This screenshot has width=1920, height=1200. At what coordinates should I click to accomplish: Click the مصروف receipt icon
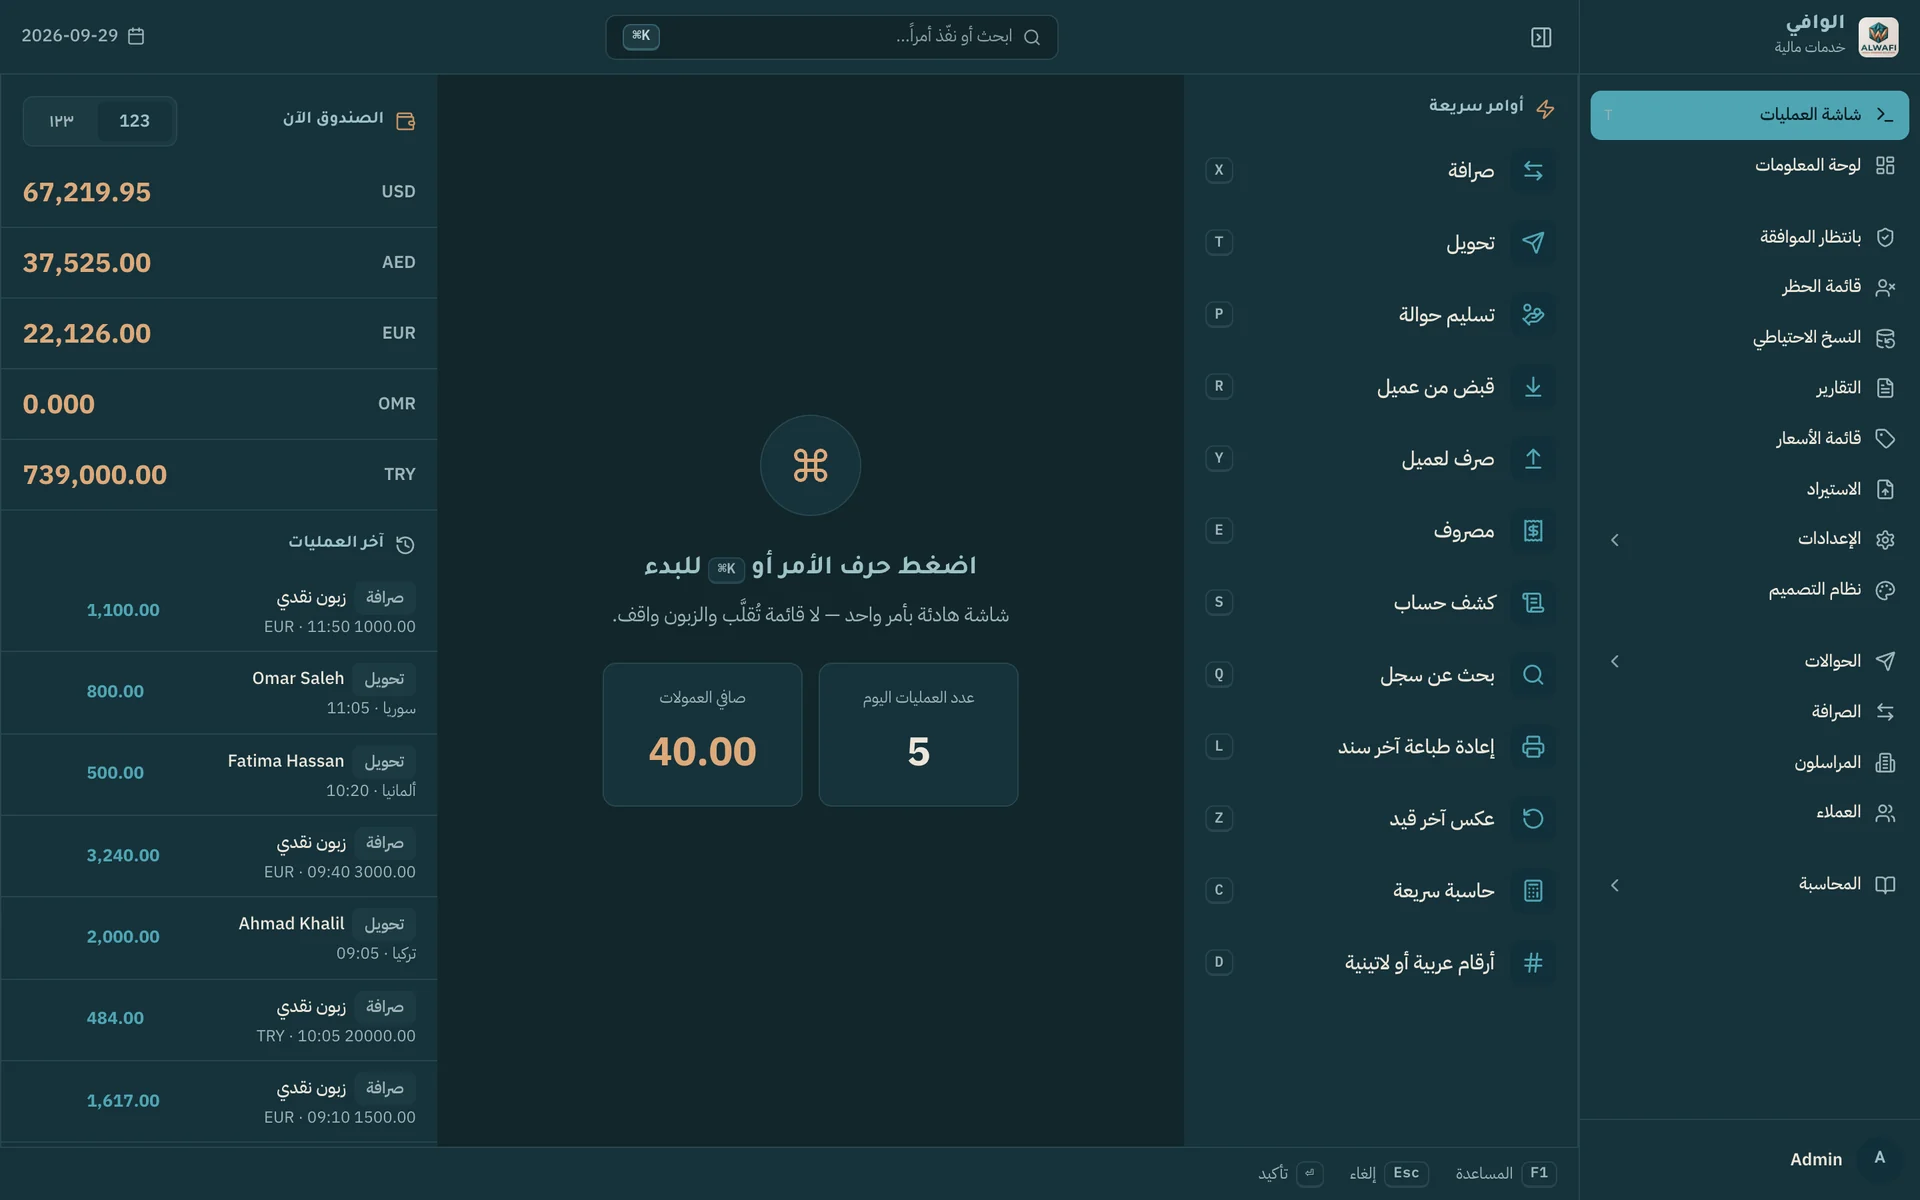pos(1533,531)
